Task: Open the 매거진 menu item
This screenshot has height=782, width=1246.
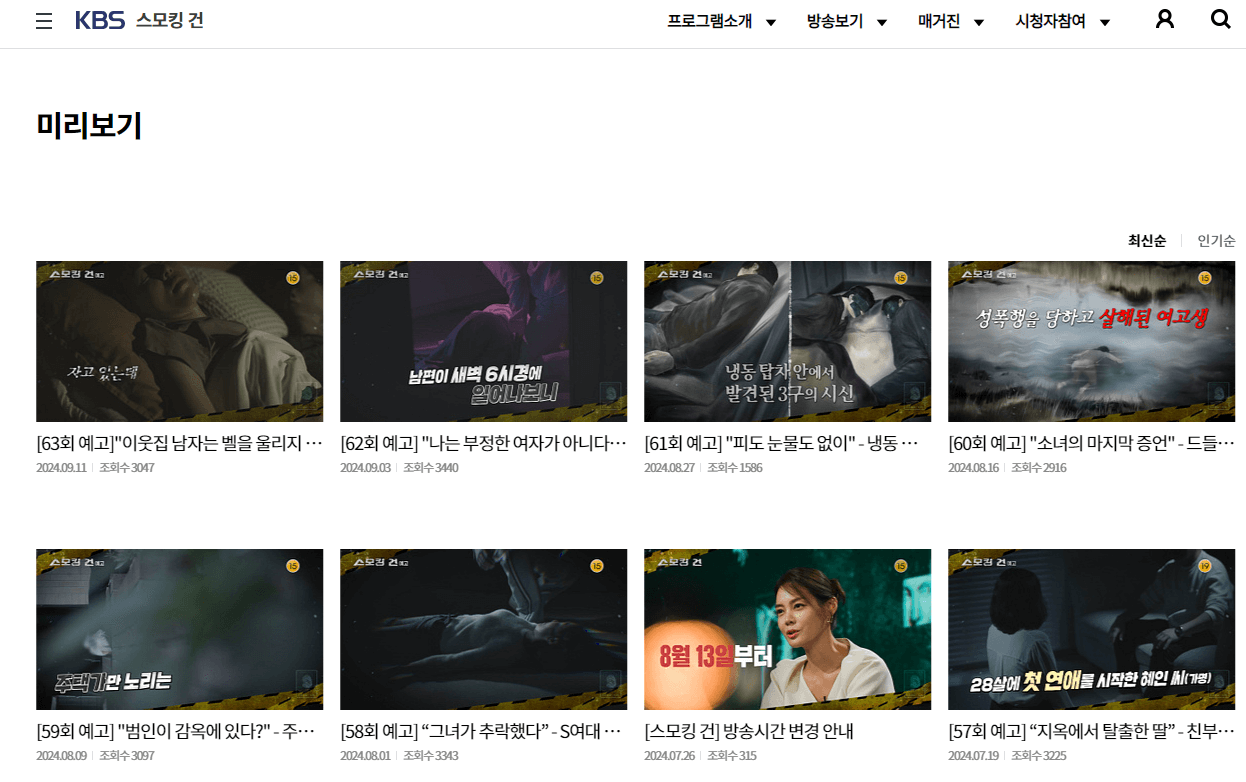Action: (940, 21)
